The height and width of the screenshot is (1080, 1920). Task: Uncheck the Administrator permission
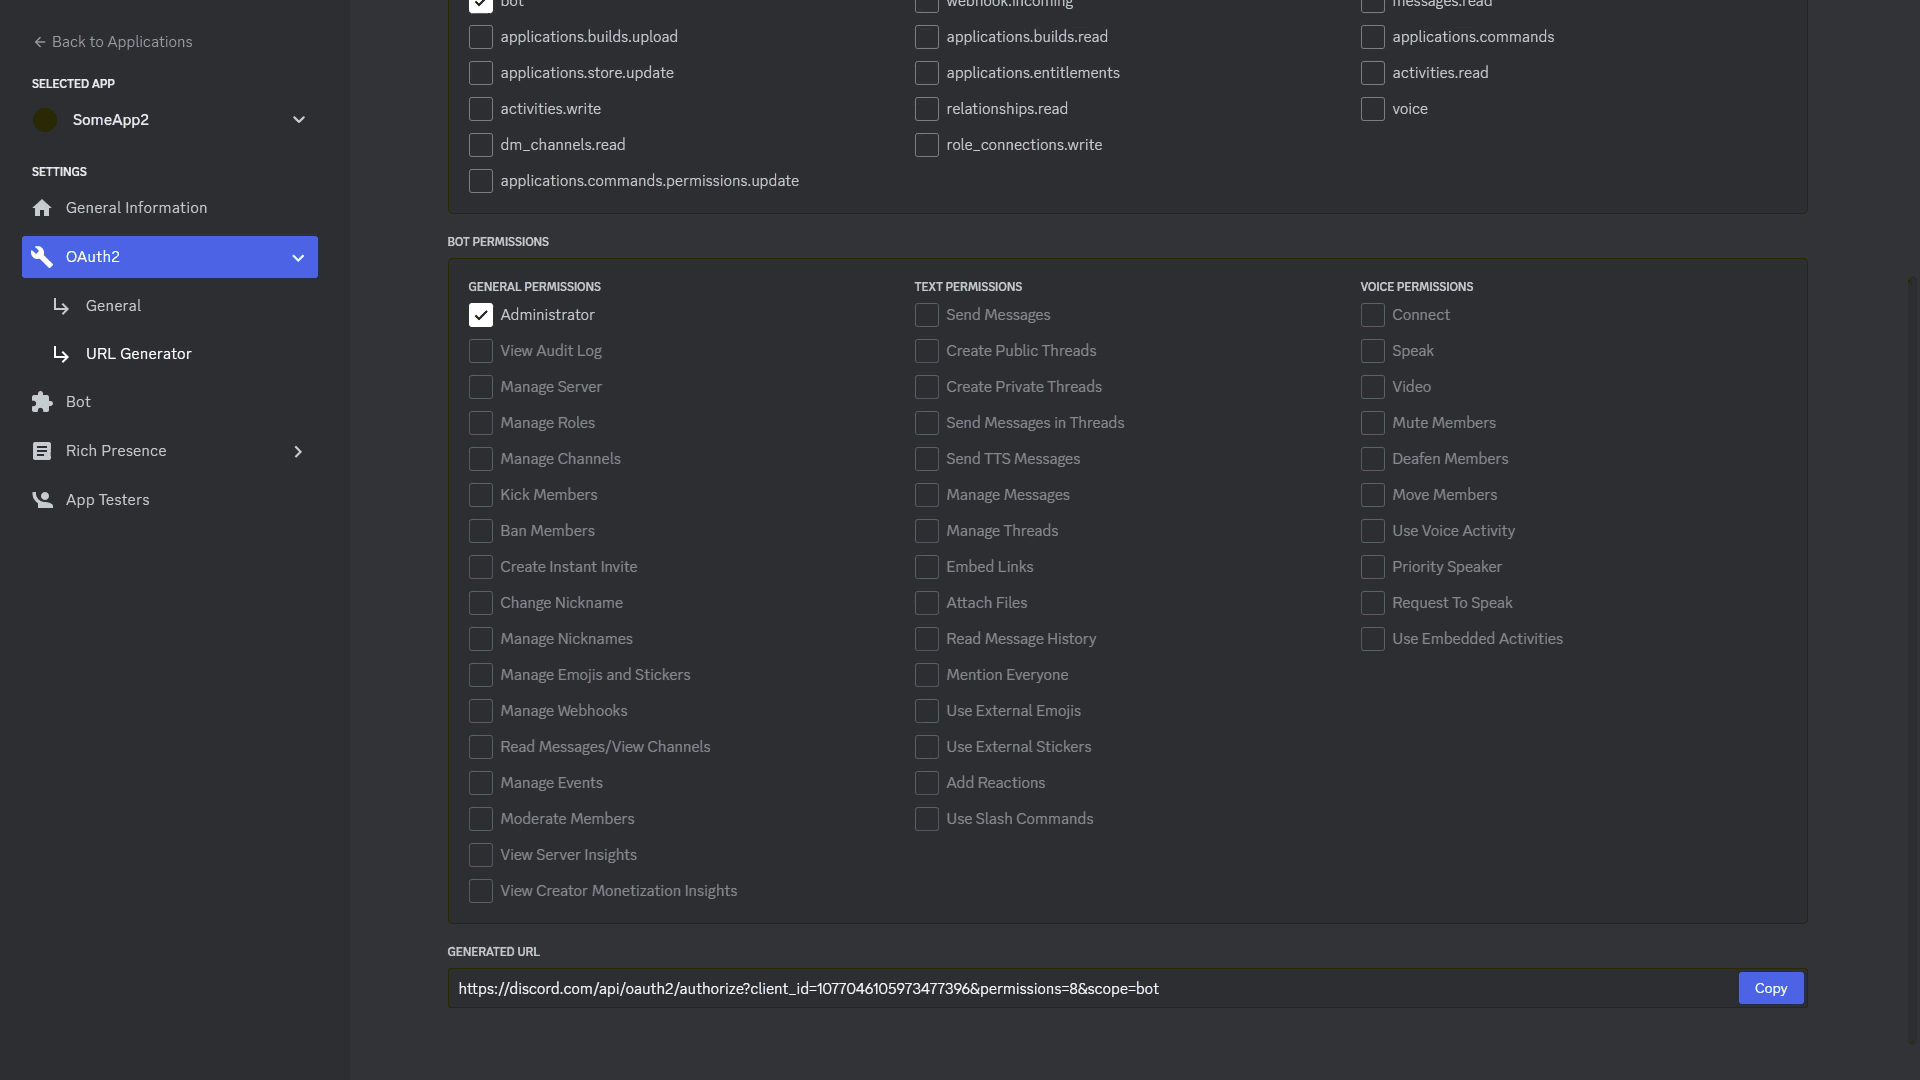tap(481, 315)
